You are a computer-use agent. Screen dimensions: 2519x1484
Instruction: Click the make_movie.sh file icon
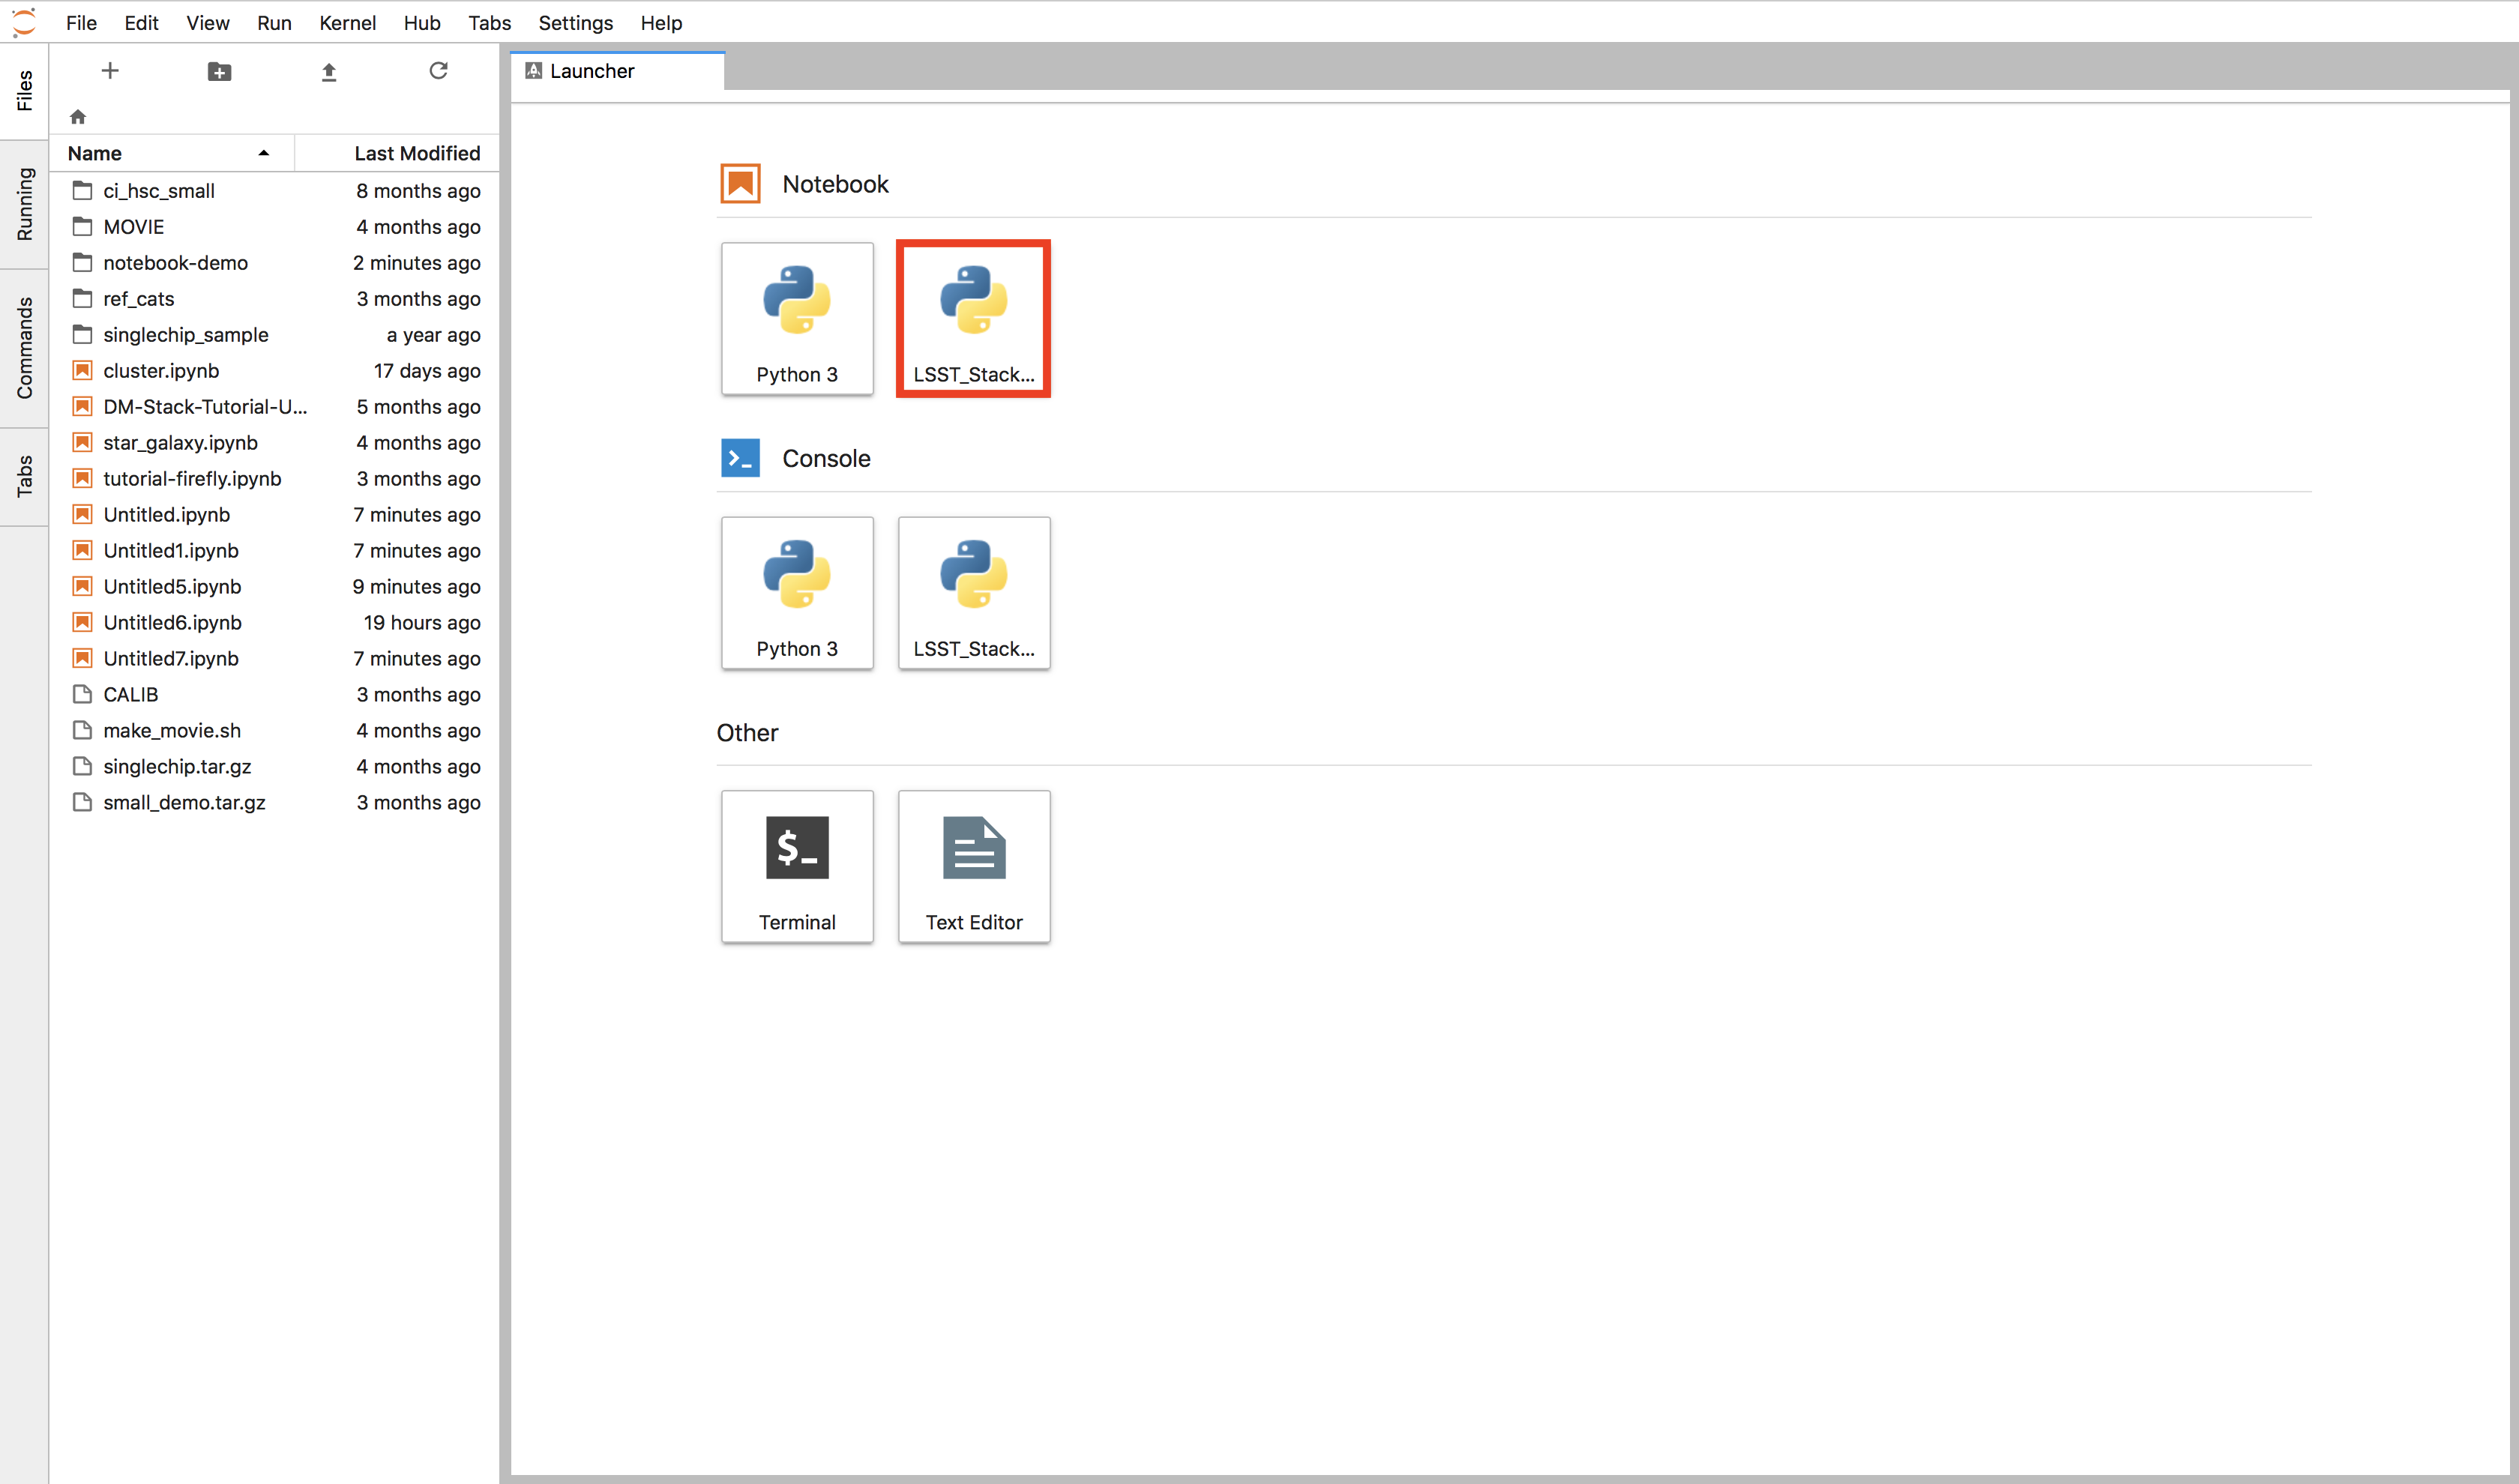83,730
